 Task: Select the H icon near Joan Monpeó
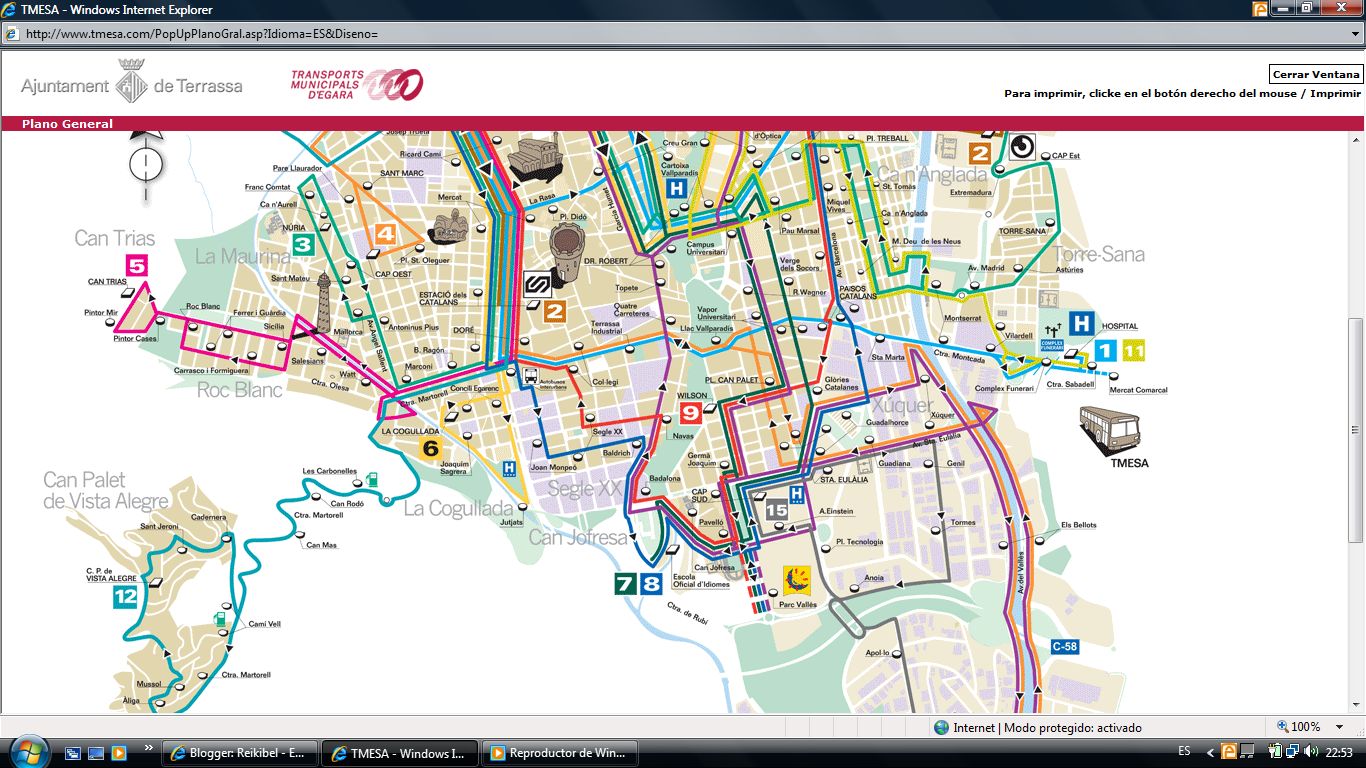coord(509,467)
